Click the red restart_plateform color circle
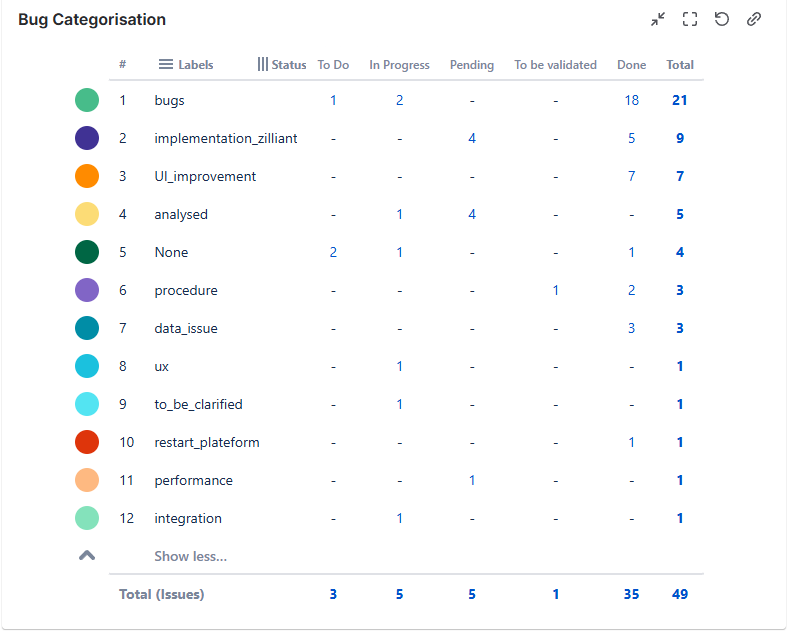The width and height of the screenshot is (789, 631). 87,442
